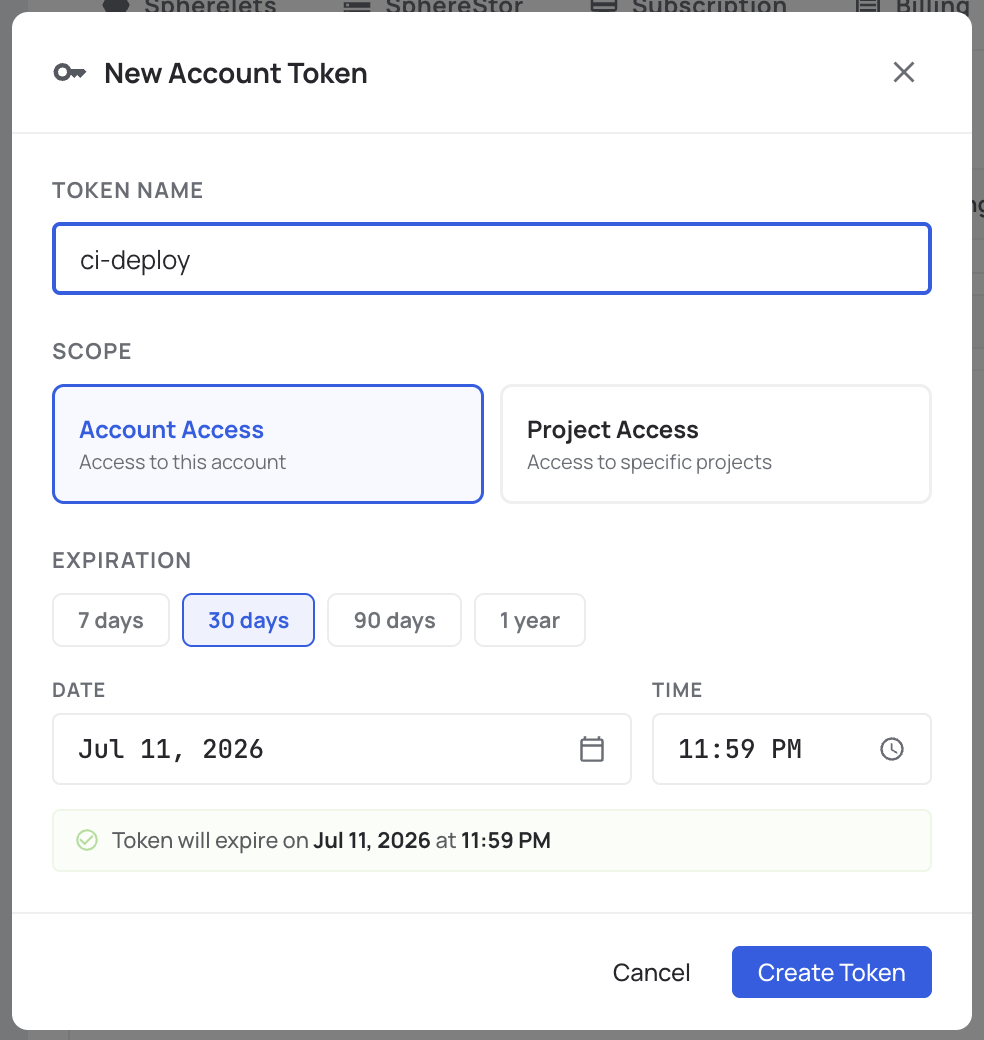
Task: Click the green checkmark icon in expiry notice
Action: click(87, 840)
